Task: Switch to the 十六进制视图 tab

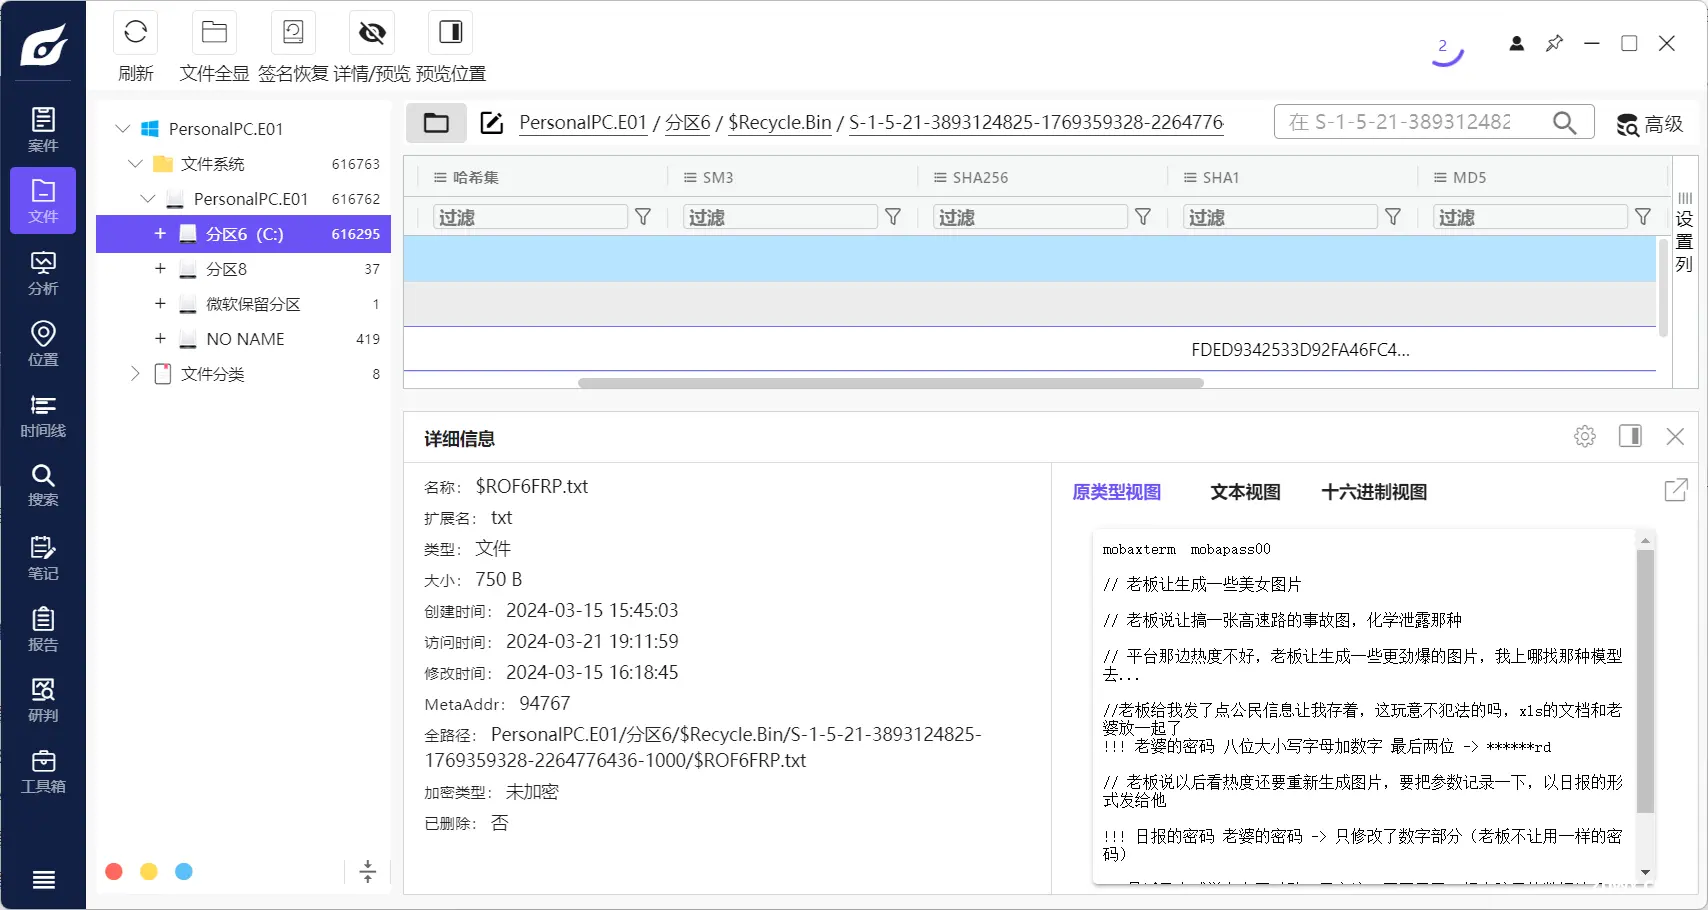Action: tap(1374, 492)
